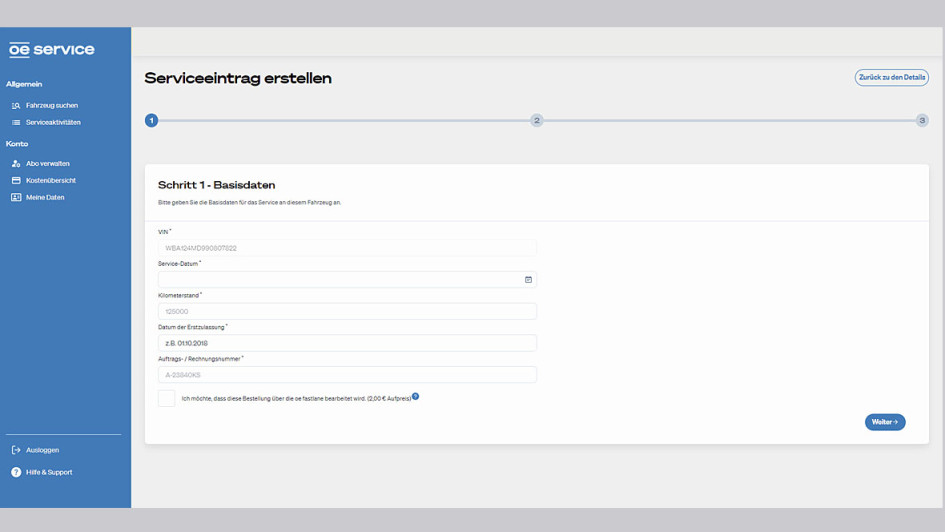This screenshot has width=945, height=532.
Task: Open Hilfe & Support
Action: (x=48, y=472)
